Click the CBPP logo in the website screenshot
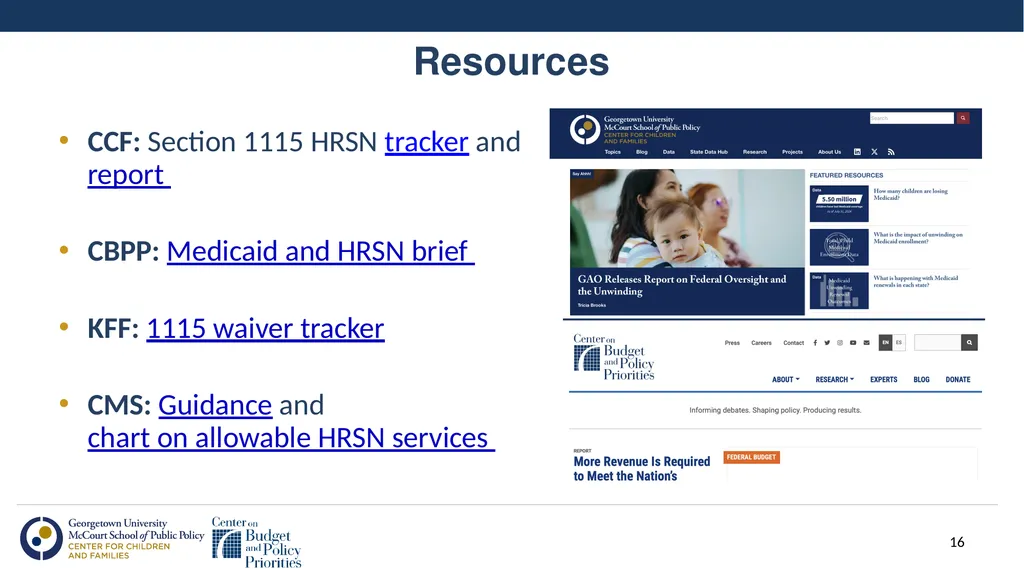The height and width of the screenshot is (575, 1024). 614,357
